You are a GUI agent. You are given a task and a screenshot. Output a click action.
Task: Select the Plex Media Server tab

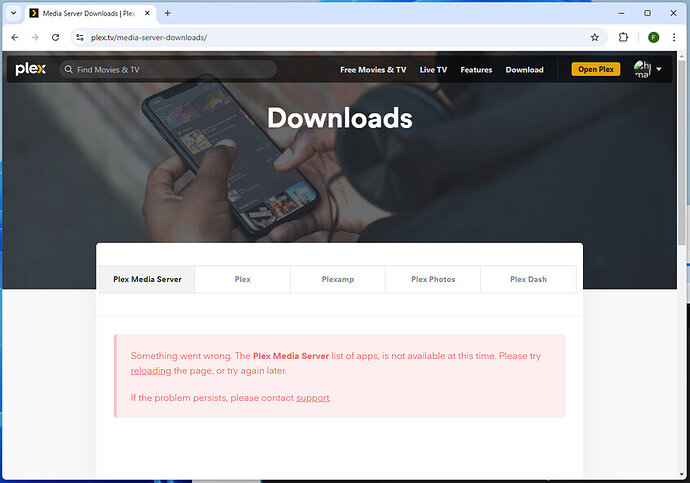point(147,279)
